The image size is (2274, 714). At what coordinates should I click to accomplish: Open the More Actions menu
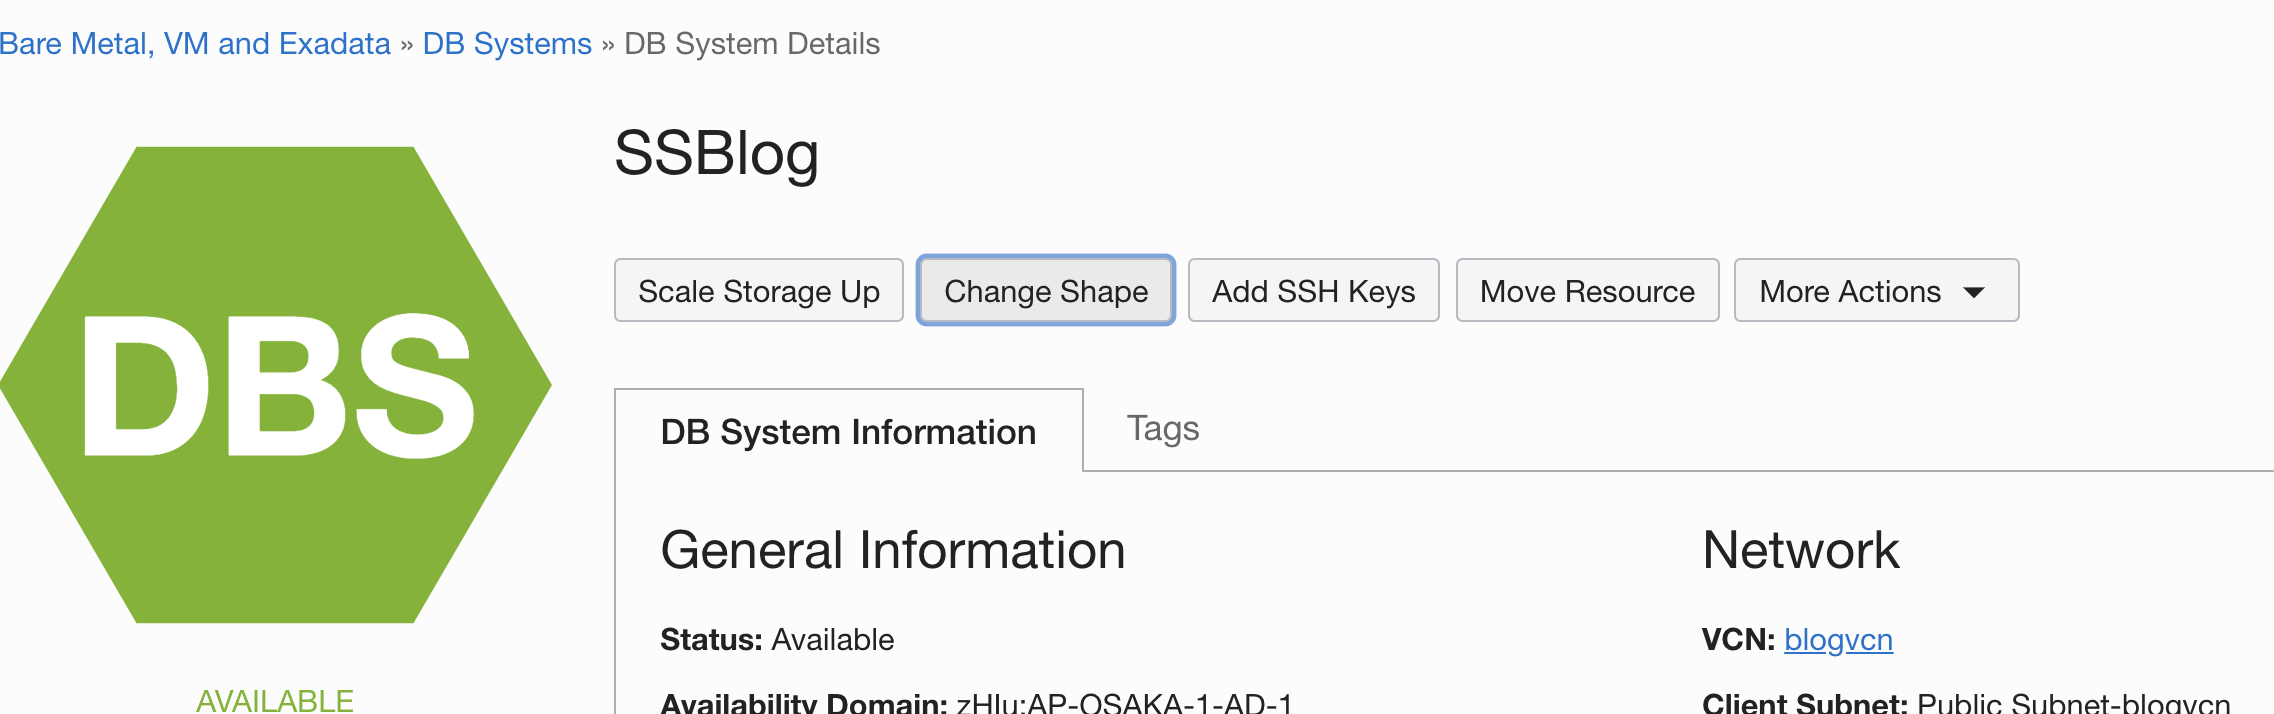coord(1876,291)
